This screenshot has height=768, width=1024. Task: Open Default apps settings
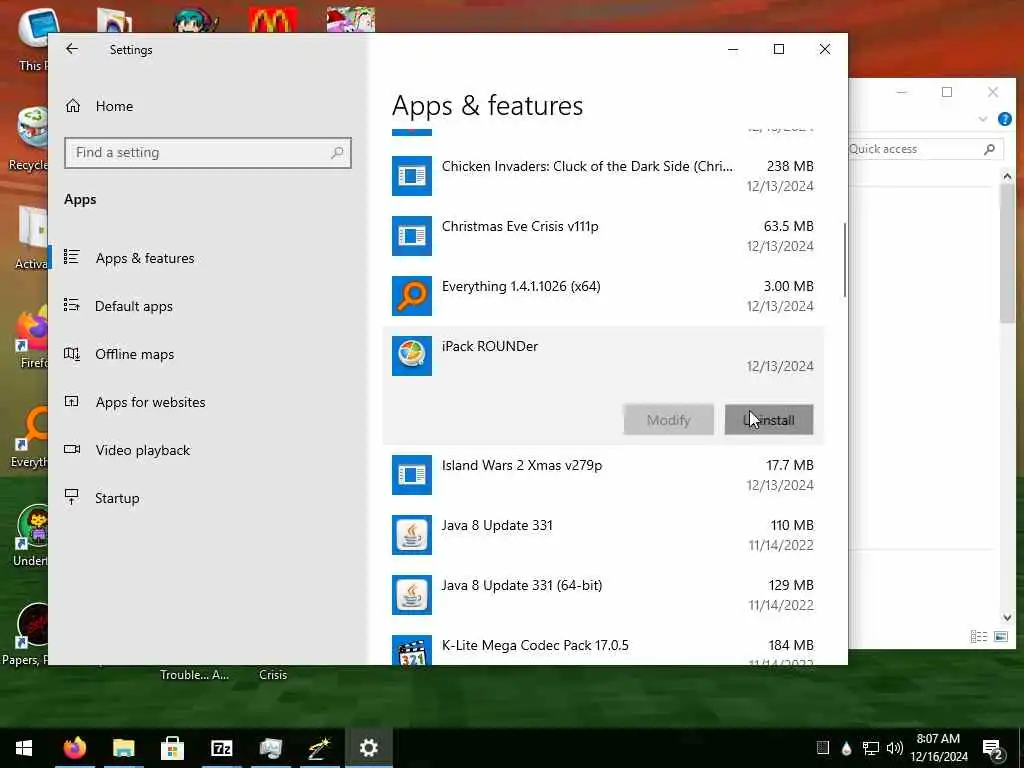[x=134, y=306]
